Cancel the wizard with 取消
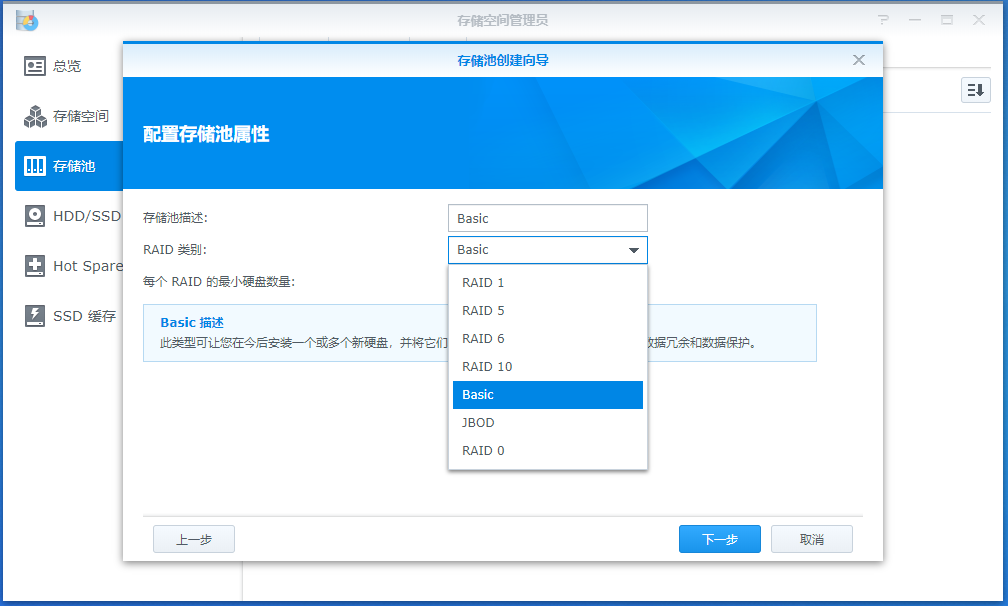The height and width of the screenshot is (606, 1008). [811, 538]
